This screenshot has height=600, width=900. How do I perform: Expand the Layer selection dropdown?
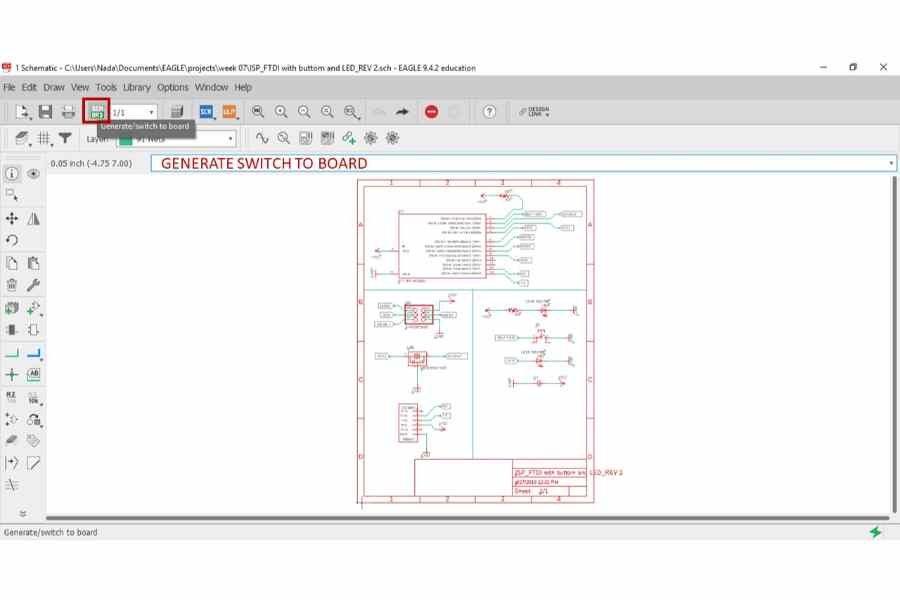click(x=176, y=138)
